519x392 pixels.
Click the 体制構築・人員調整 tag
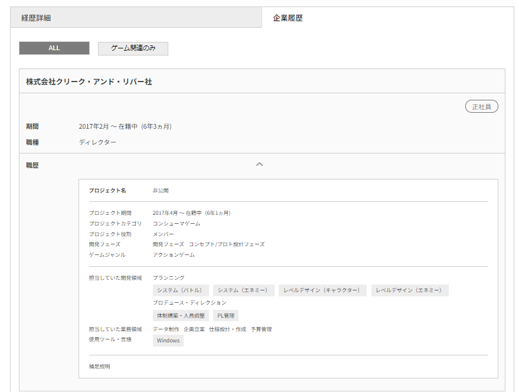click(x=181, y=315)
